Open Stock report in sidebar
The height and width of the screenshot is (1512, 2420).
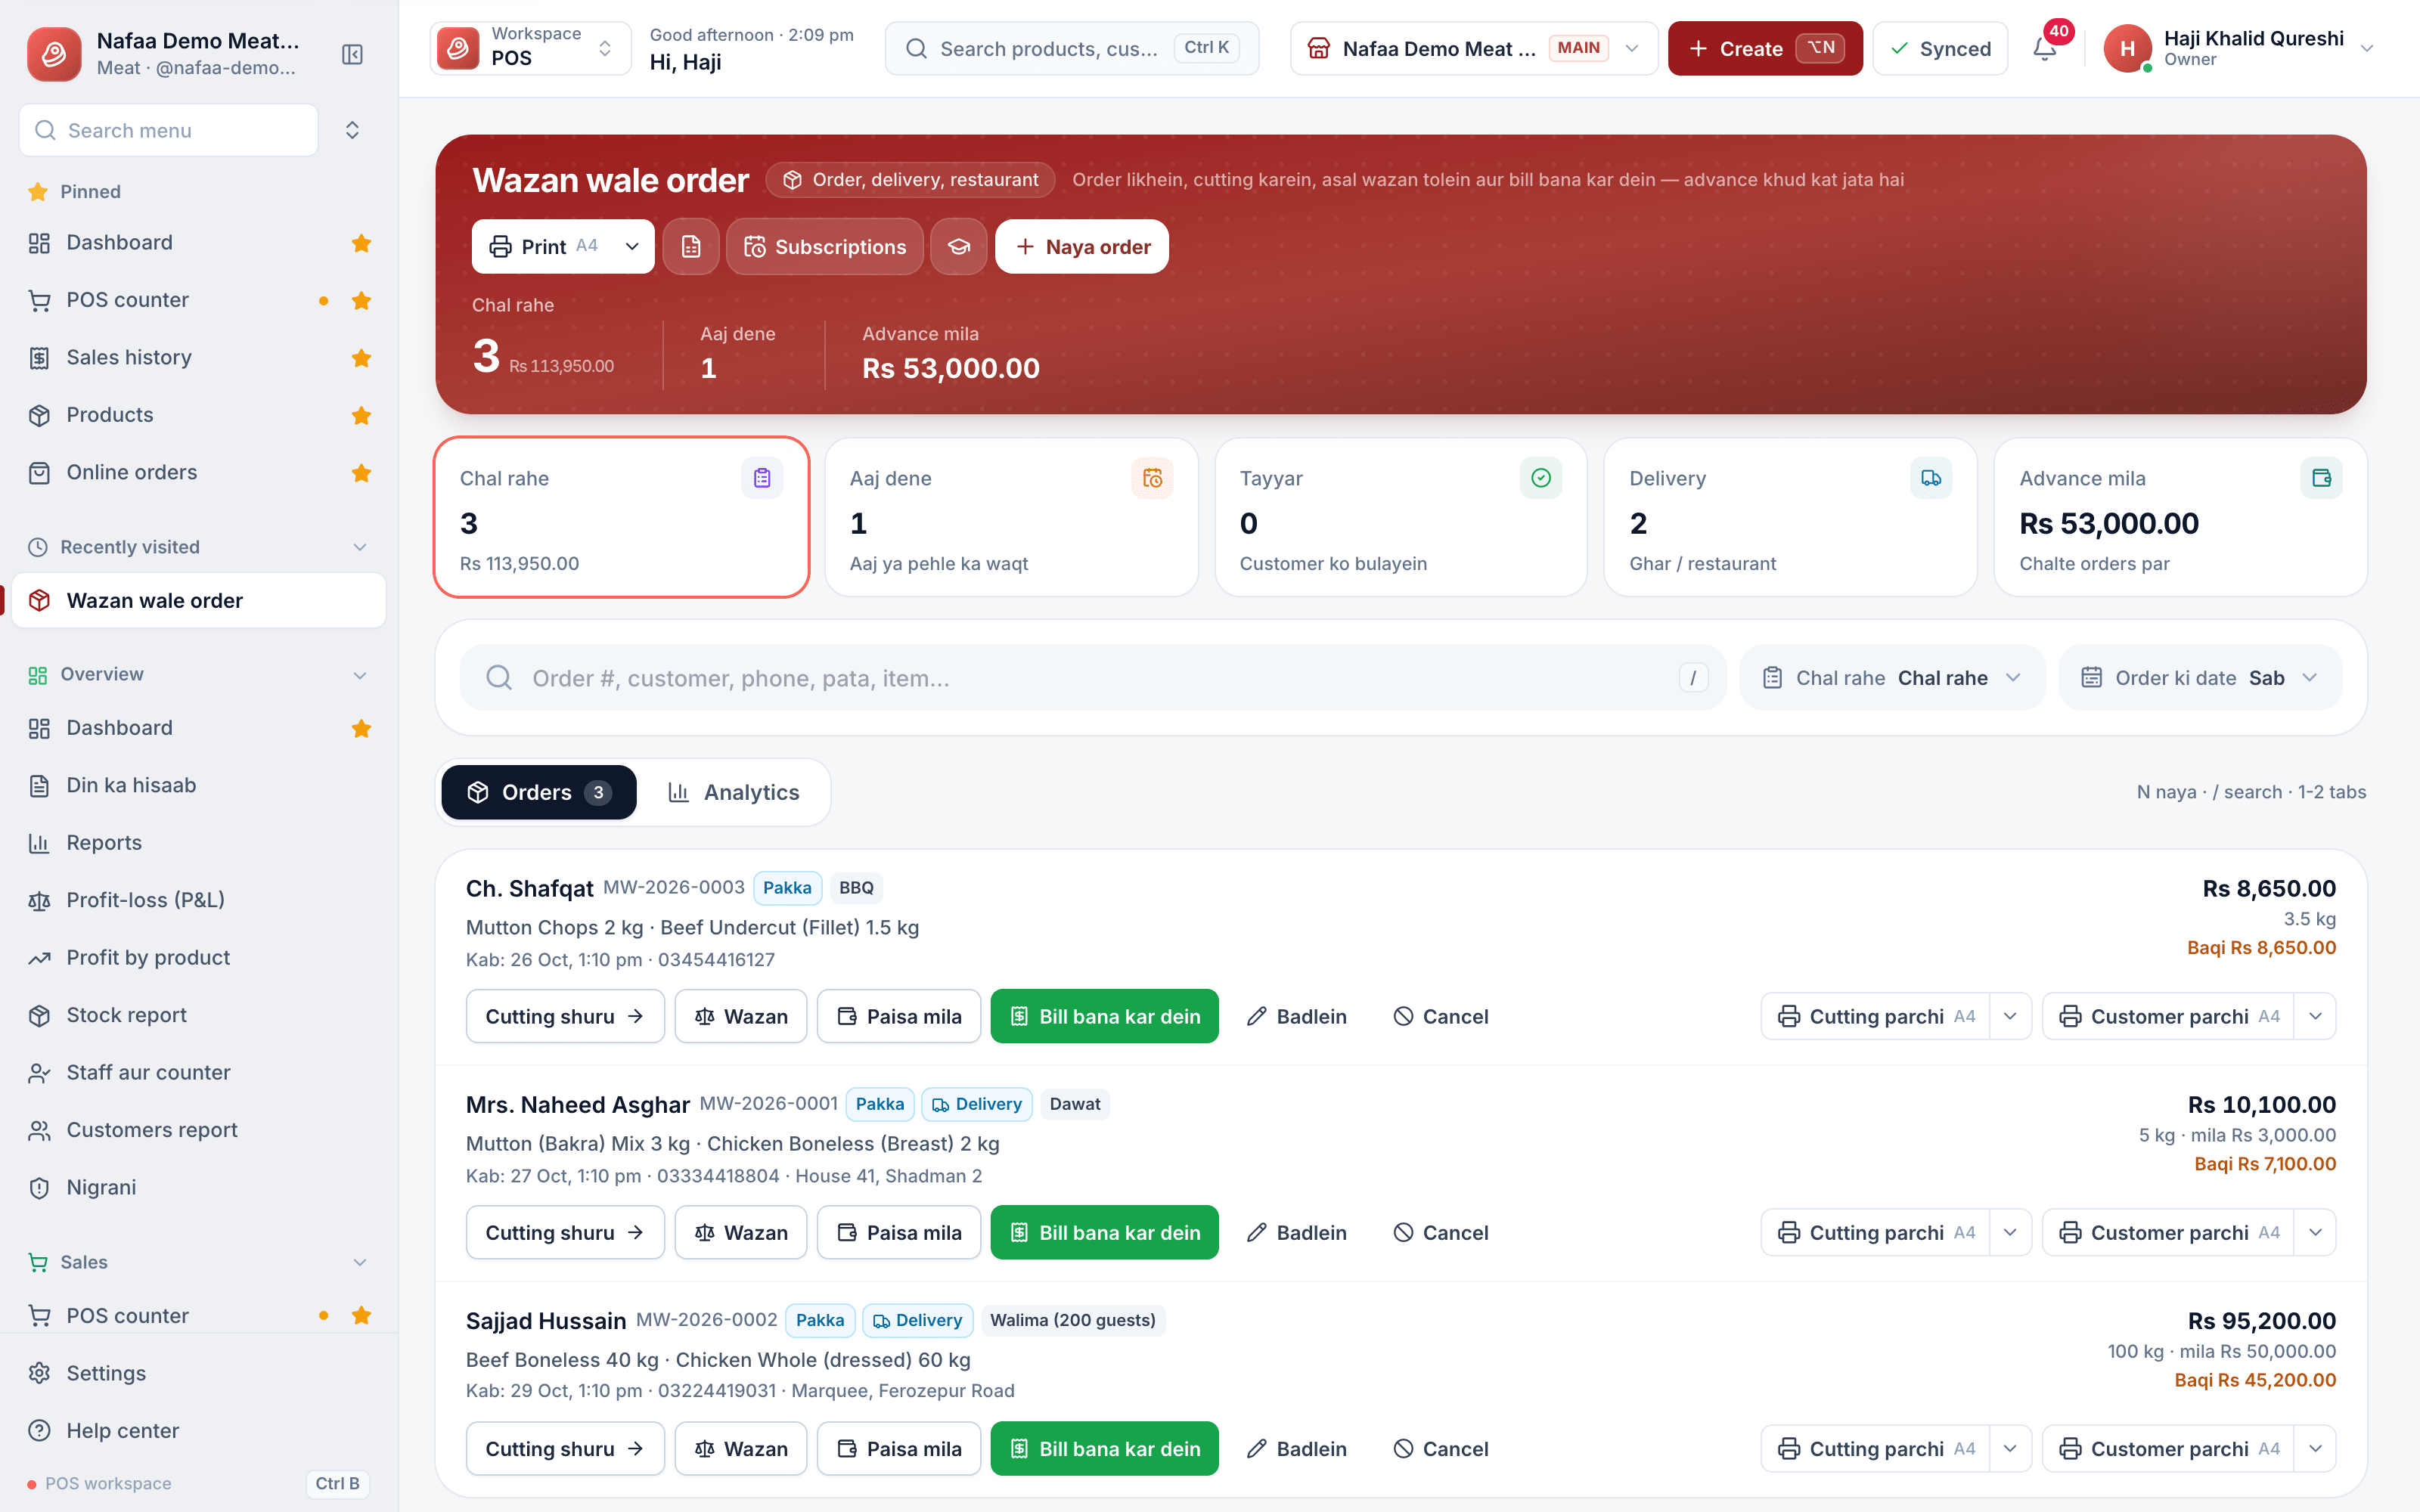coord(199,1015)
